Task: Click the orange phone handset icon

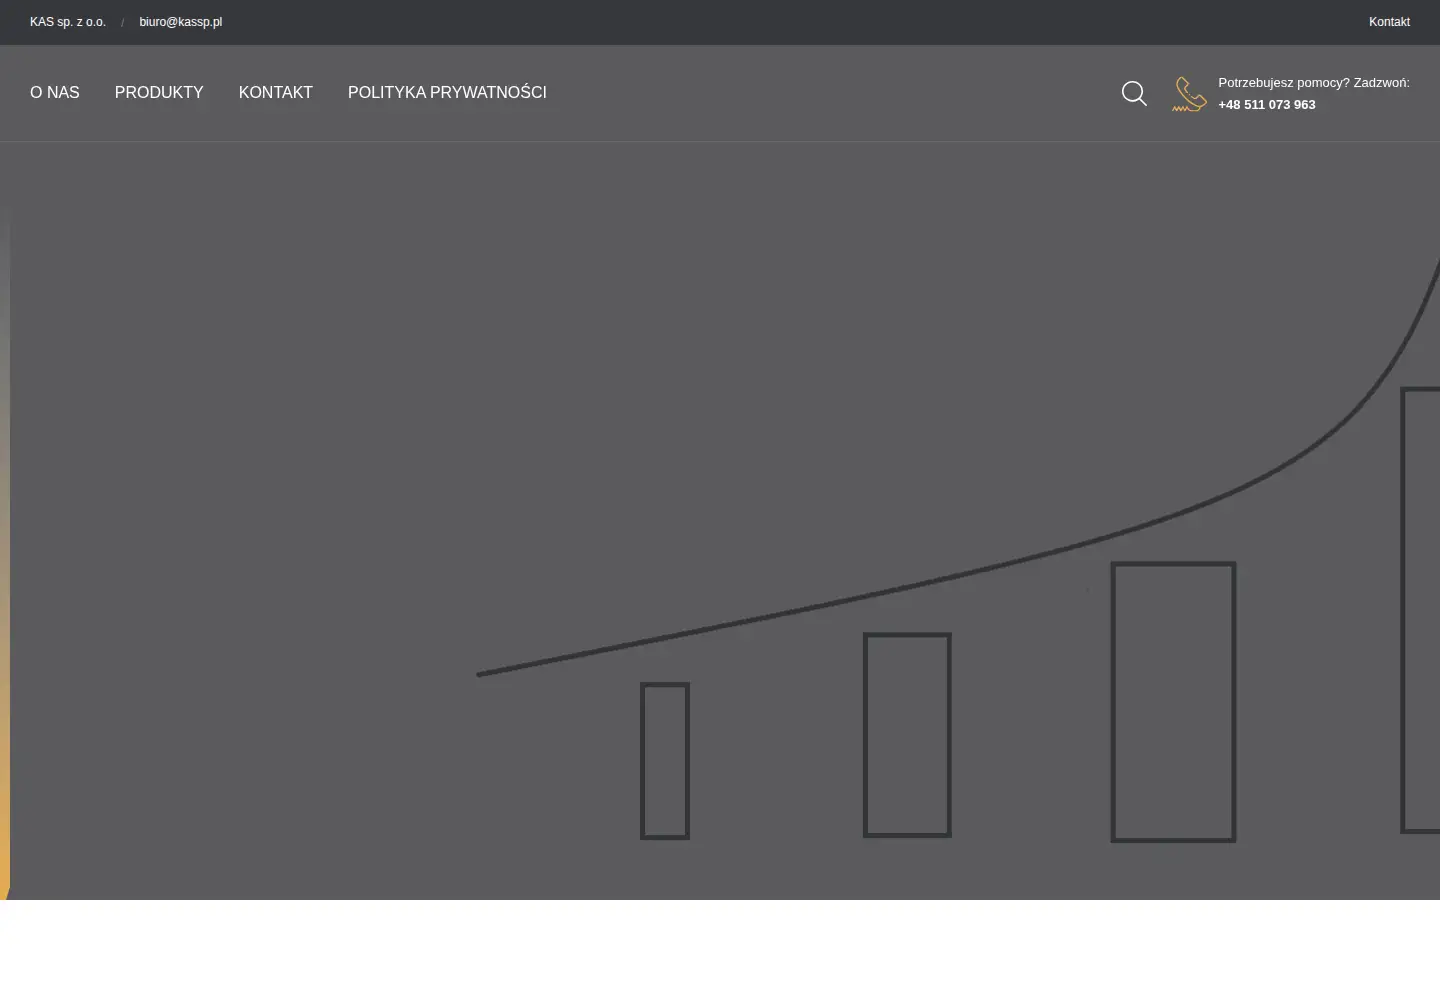Action: (x=1189, y=94)
